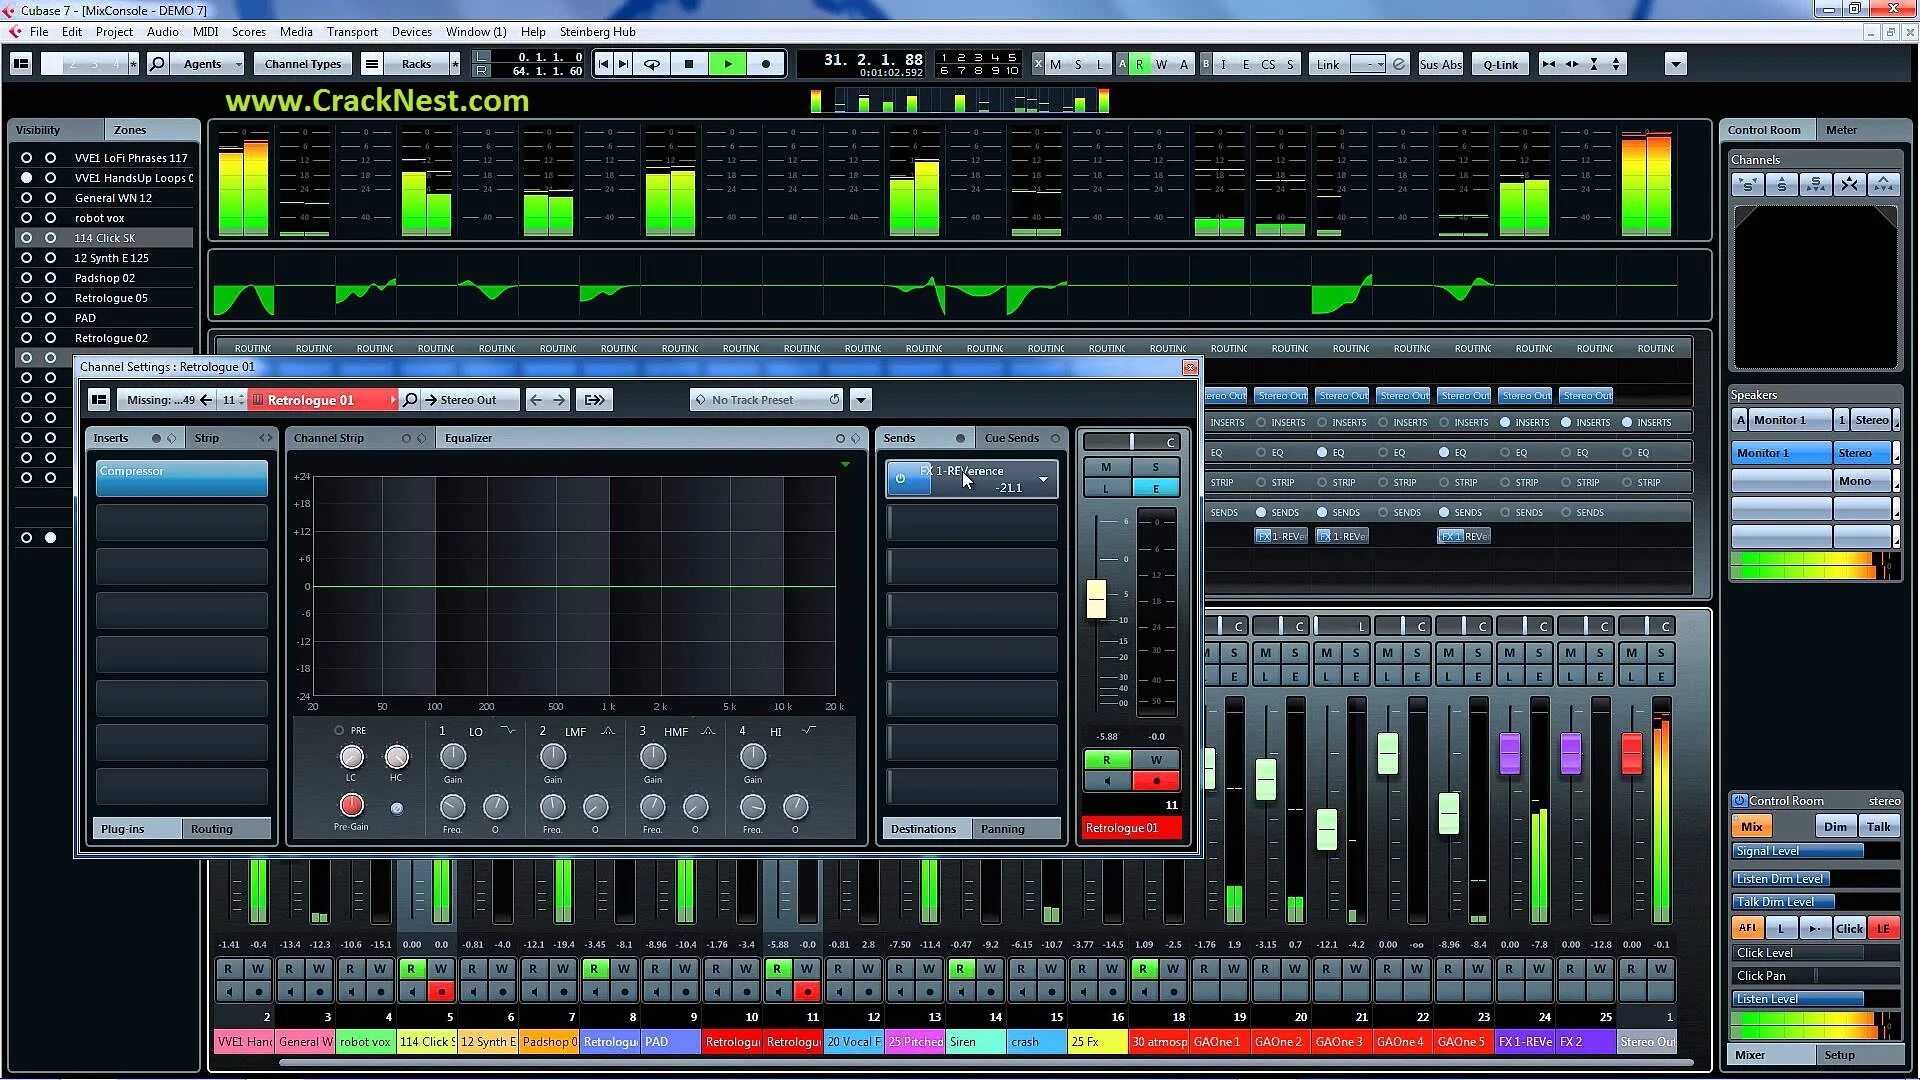Click the Search channel magnifier icon
The height and width of the screenshot is (1080, 1920).
157,64
